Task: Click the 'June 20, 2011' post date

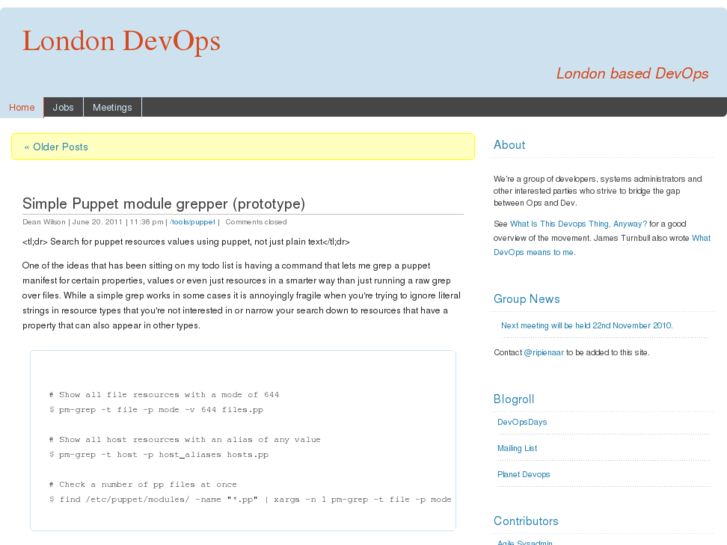Action: pyautogui.click(x=97, y=222)
